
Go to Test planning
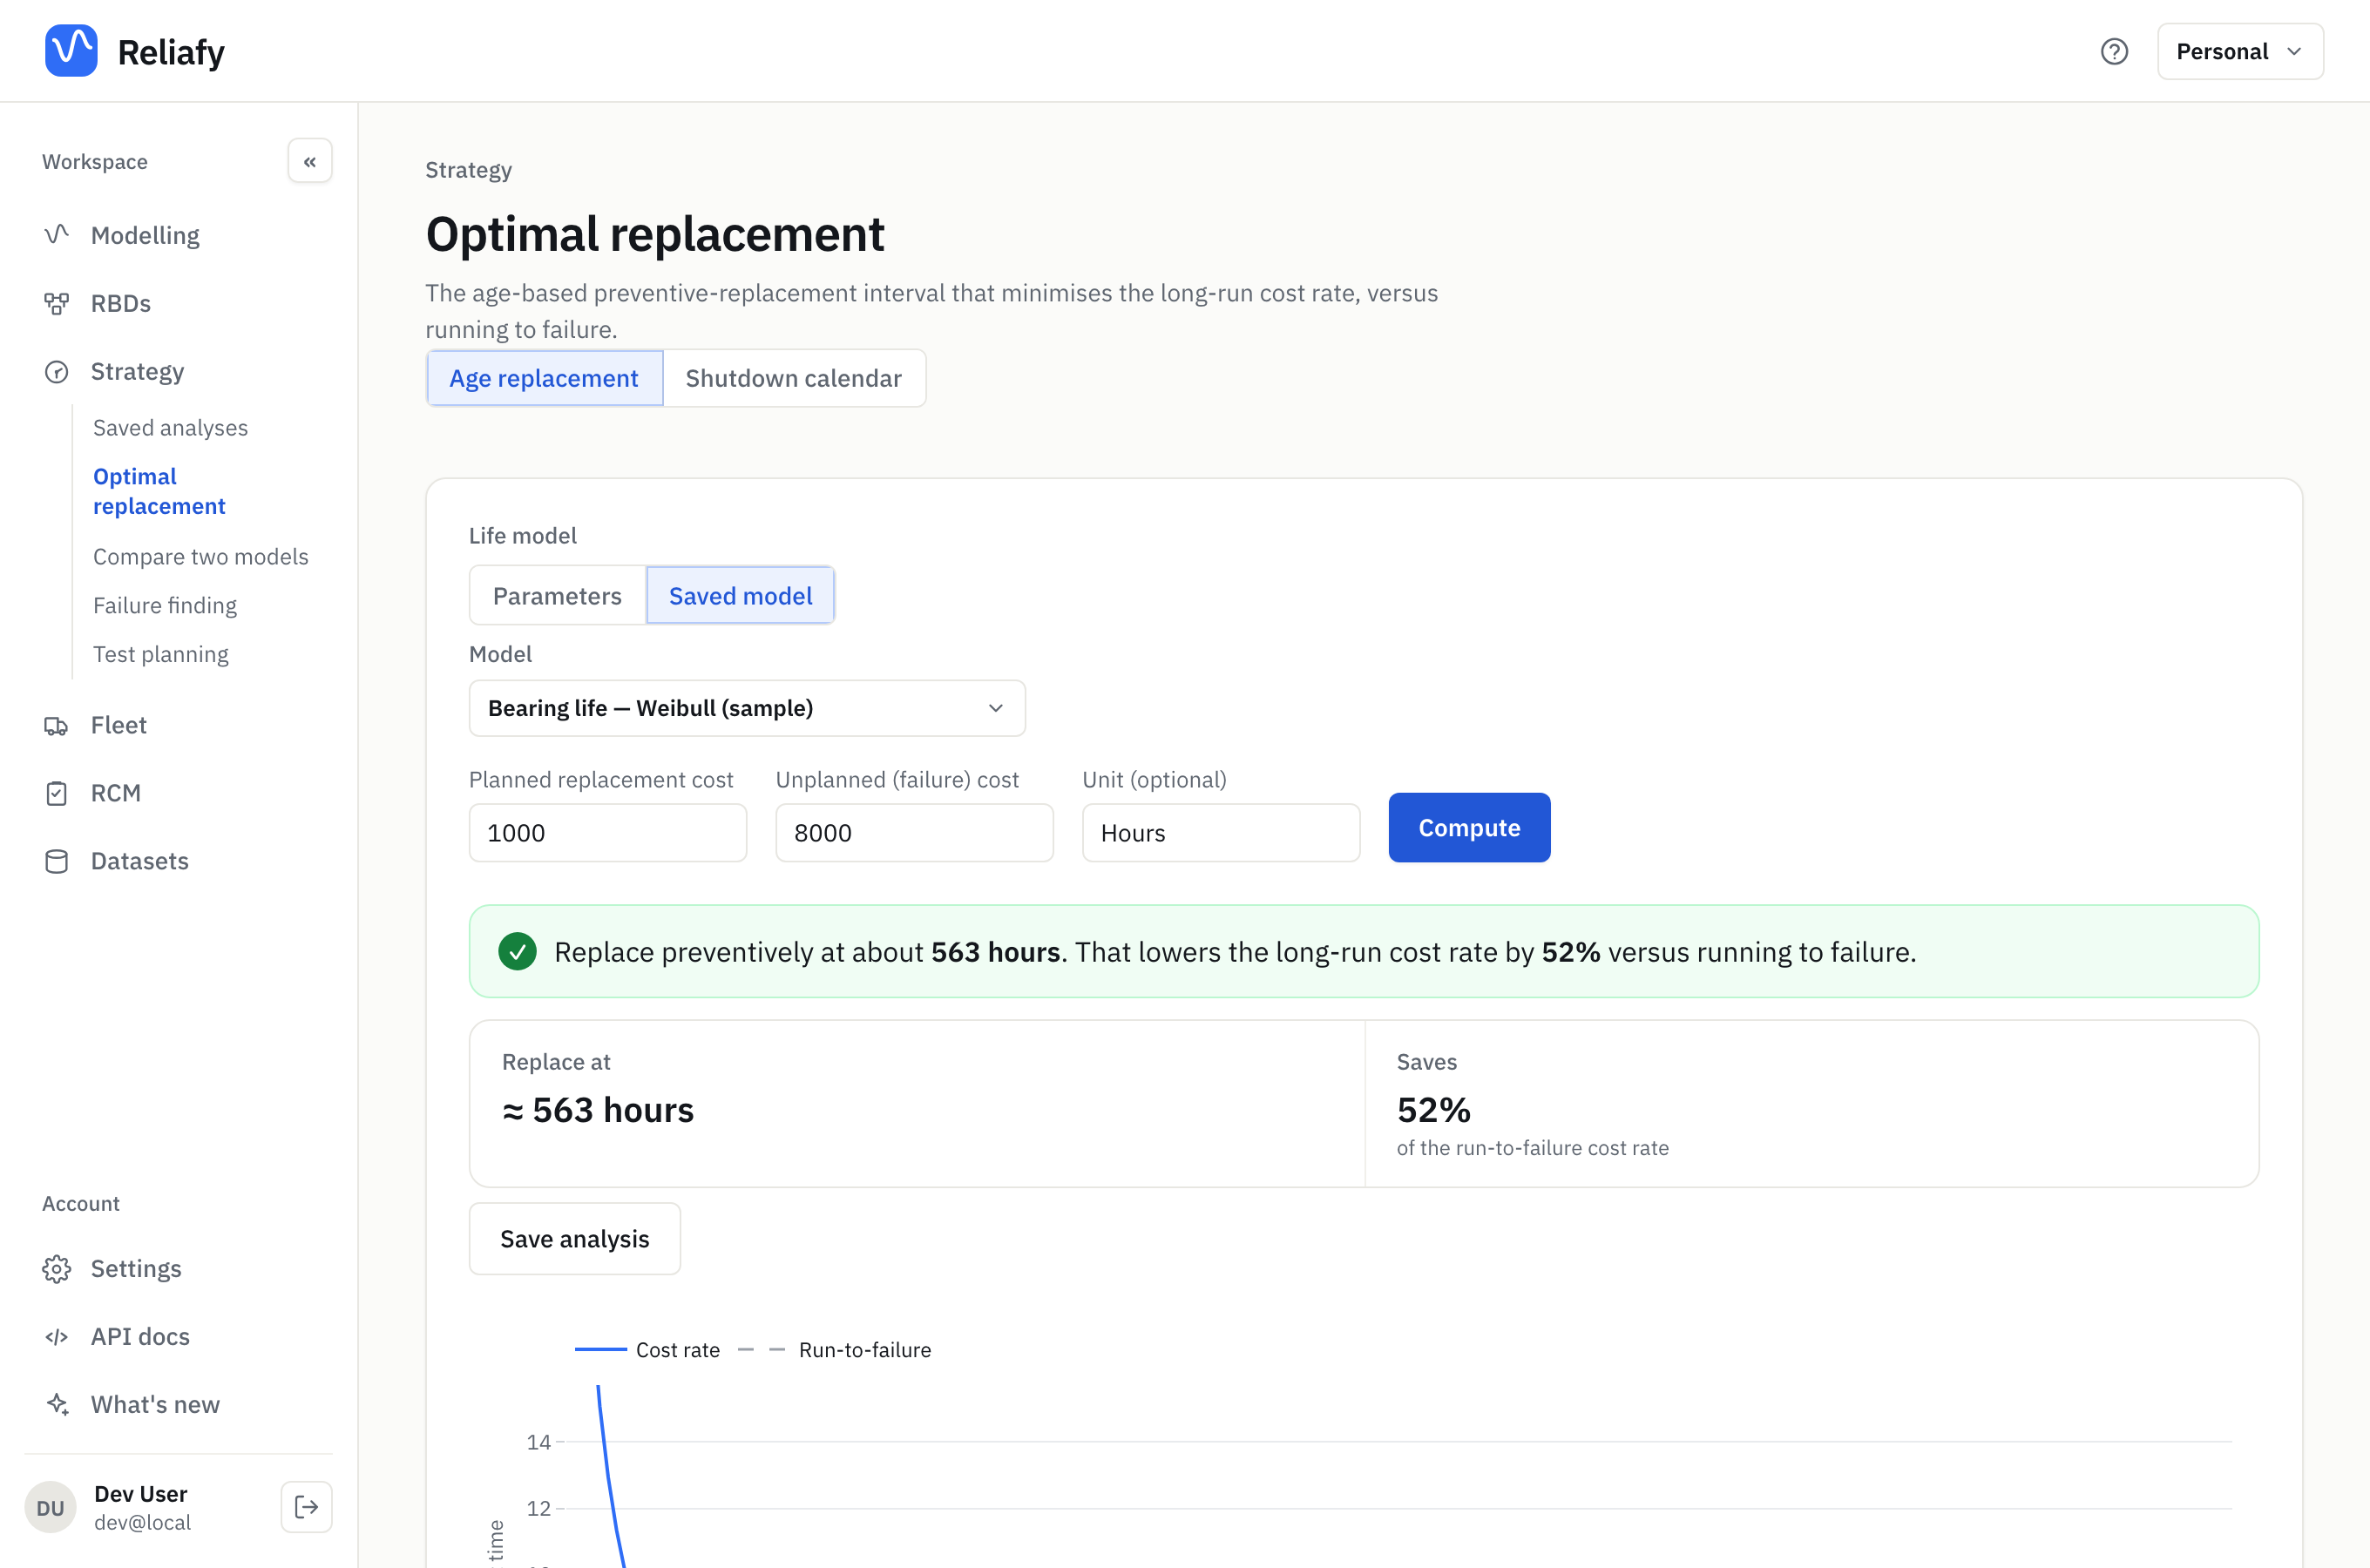click(161, 654)
